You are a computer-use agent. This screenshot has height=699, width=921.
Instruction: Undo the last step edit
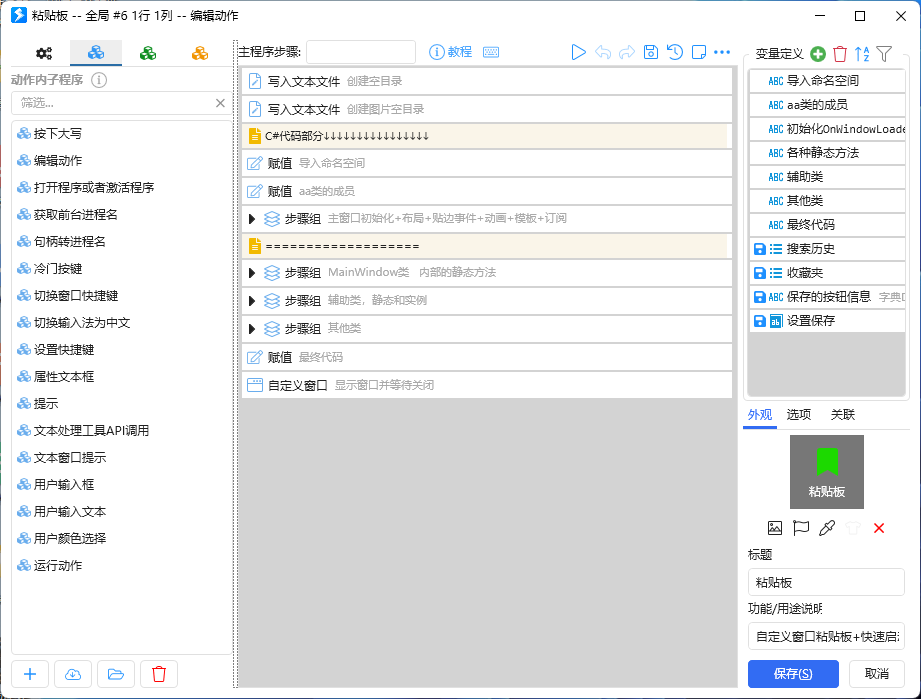(x=603, y=52)
